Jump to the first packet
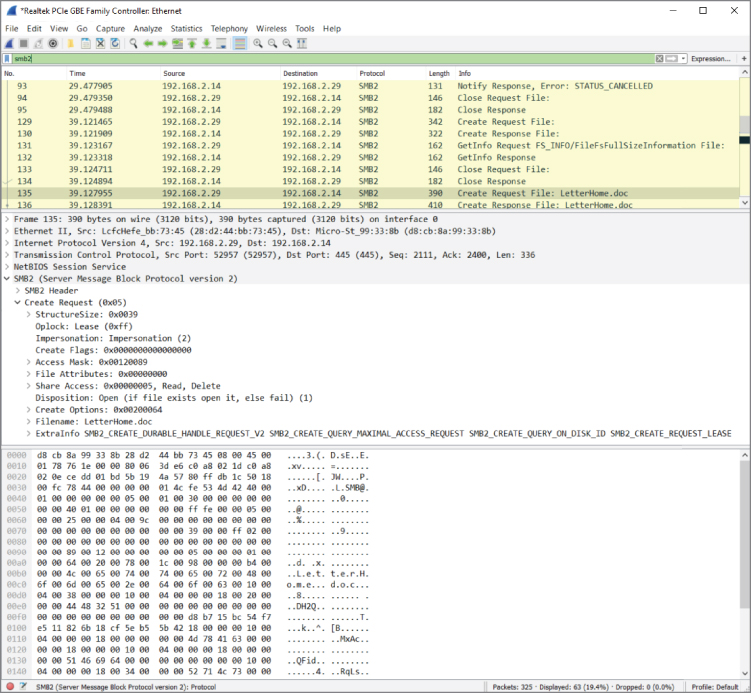Image resolution: width=751 pixels, height=693 pixels. click(x=192, y=44)
